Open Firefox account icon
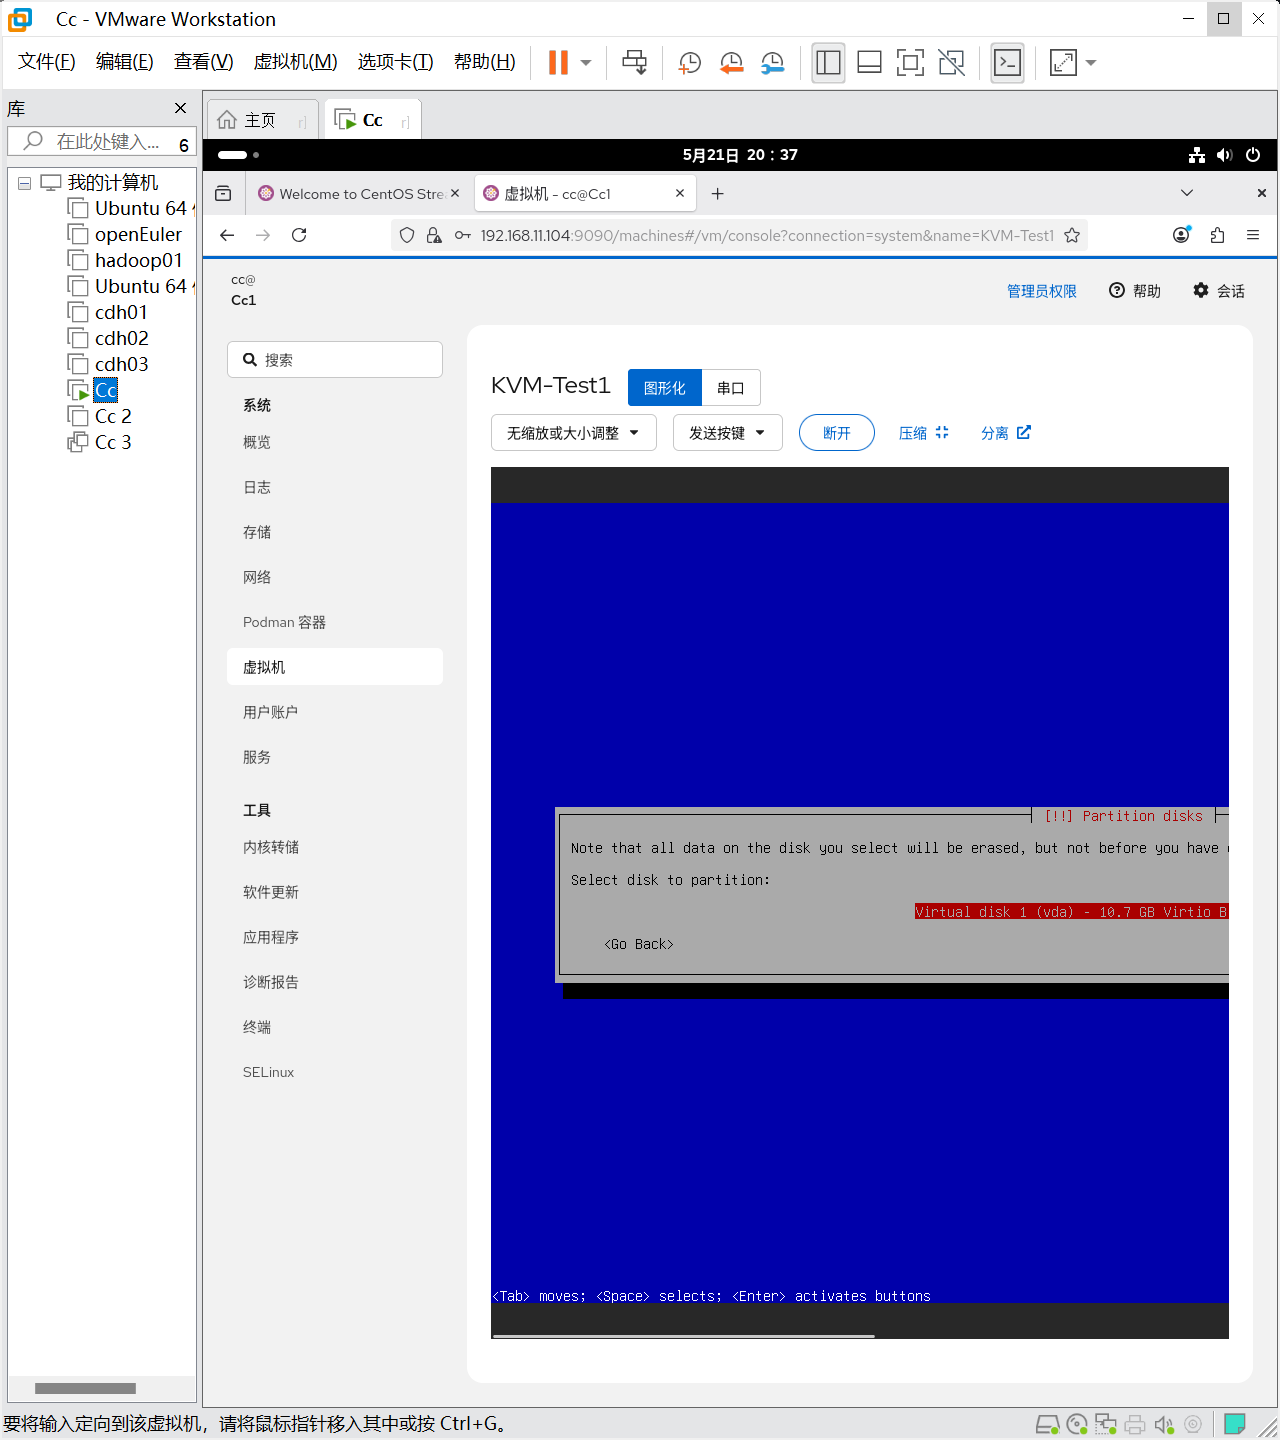This screenshot has height=1440, width=1280. point(1181,235)
